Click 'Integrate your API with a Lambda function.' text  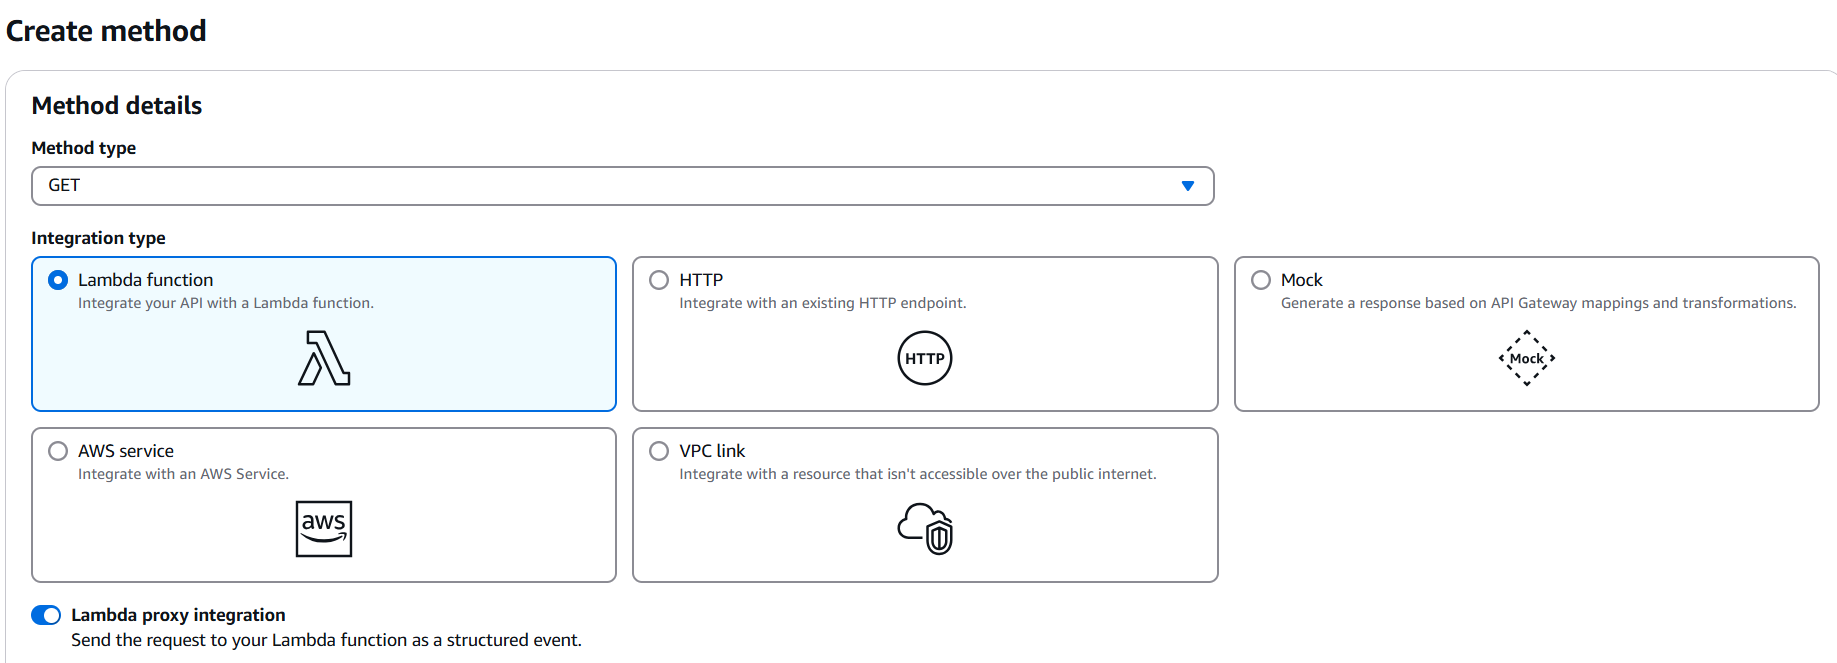pos(226,303)
